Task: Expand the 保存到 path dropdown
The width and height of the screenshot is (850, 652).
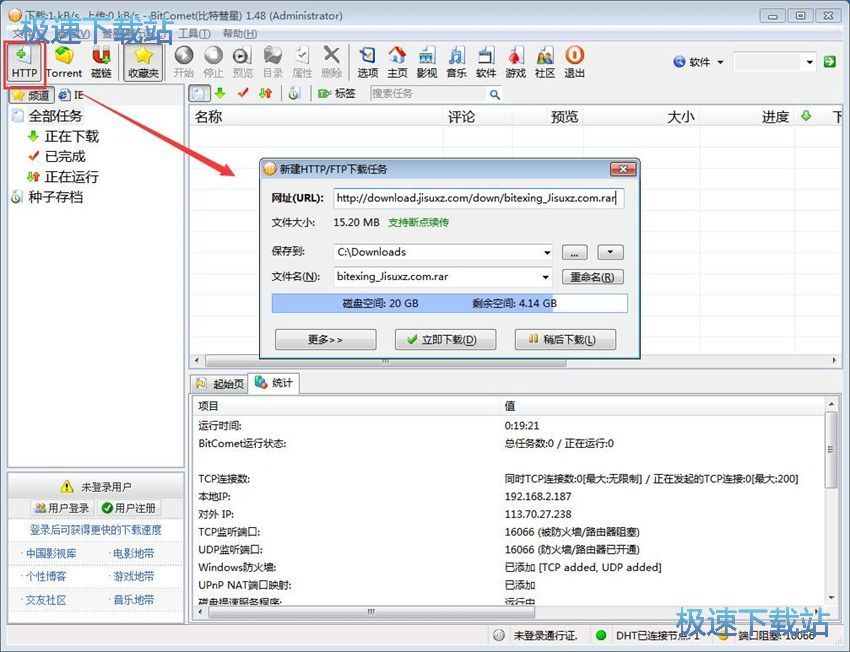Action: click(547, 253)
